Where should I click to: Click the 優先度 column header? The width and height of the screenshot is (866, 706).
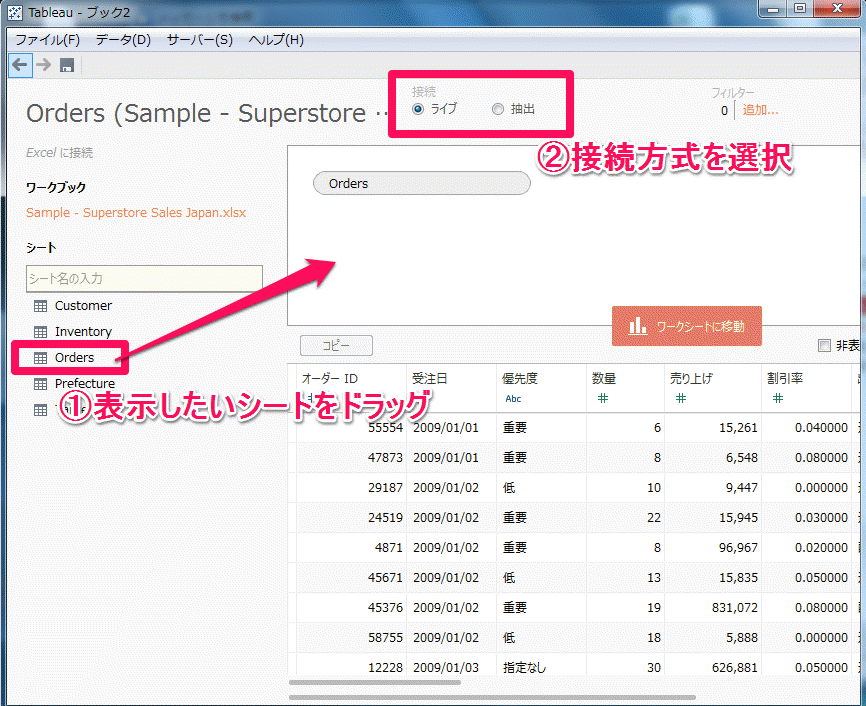click(520, 378)
